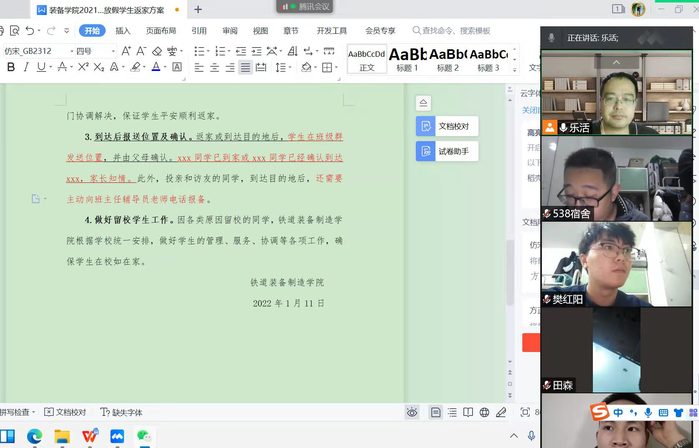This screenshot has height=448, width=699.
Task: Apply the 正文 paragraph style
Action: pos(366,59)
